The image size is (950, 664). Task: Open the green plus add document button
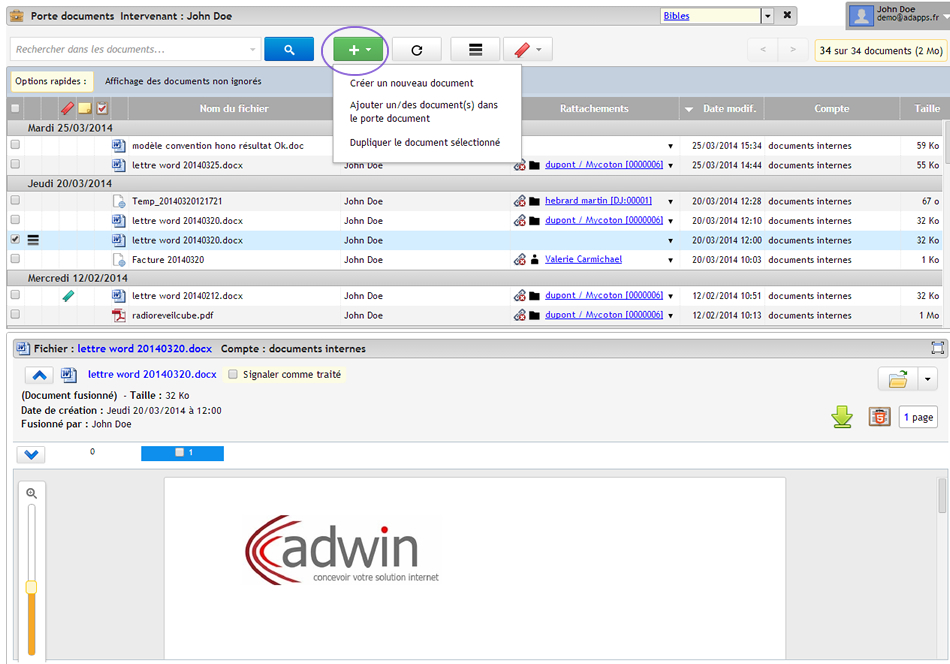point(359,50)
